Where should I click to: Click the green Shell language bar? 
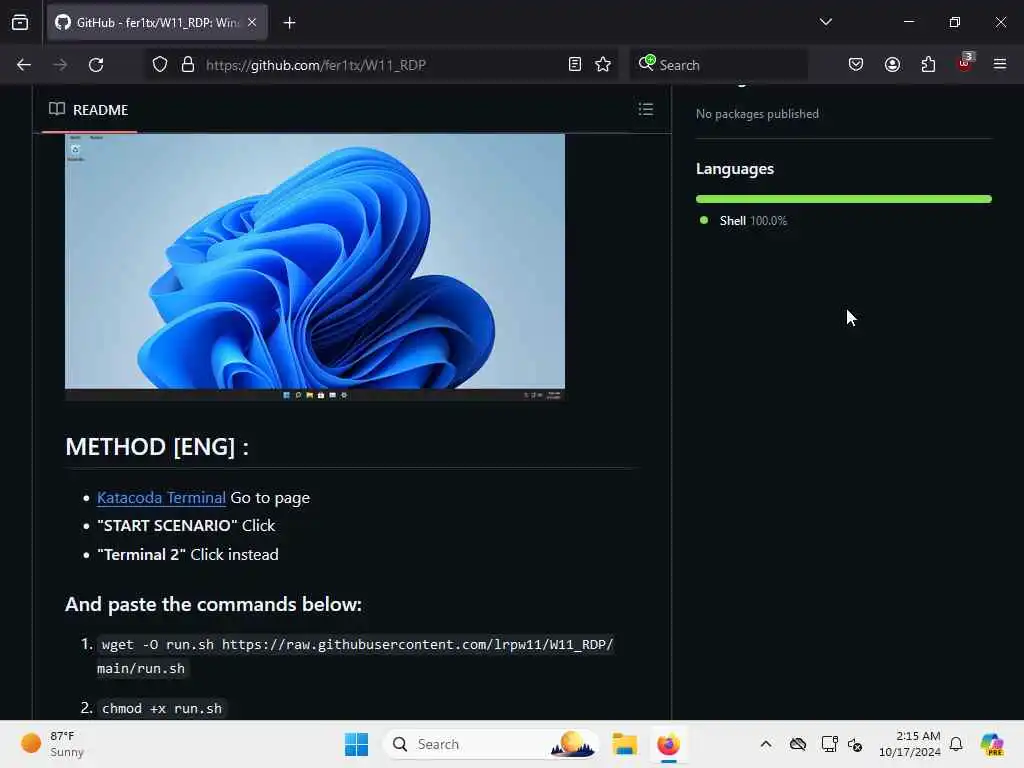(844, 199)
